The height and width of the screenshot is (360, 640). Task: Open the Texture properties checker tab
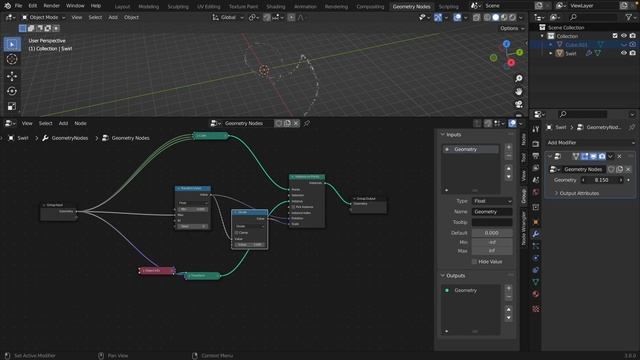[536, 309]
